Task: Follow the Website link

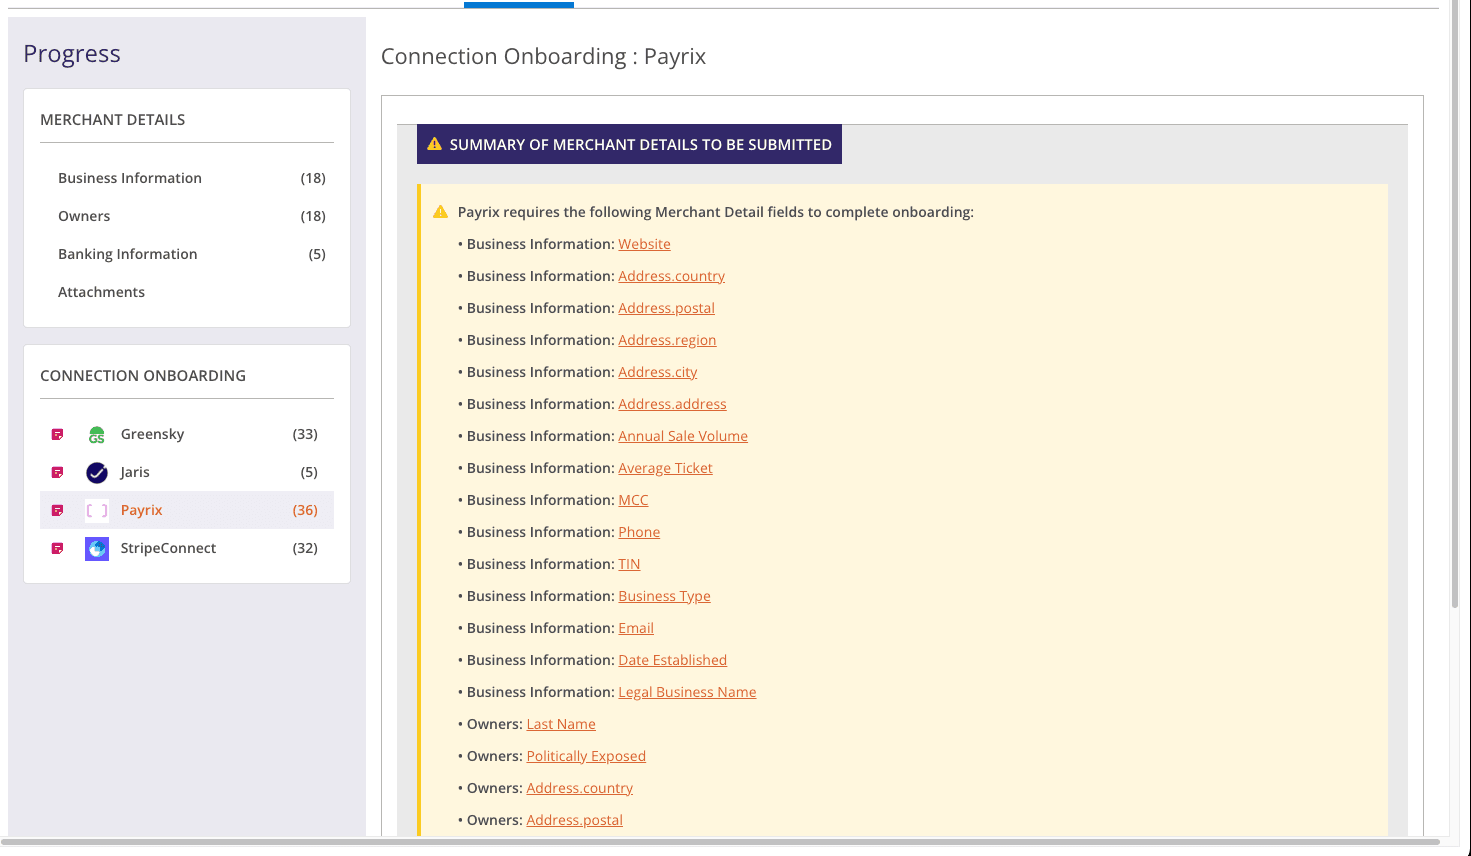Action: point(644,244)
